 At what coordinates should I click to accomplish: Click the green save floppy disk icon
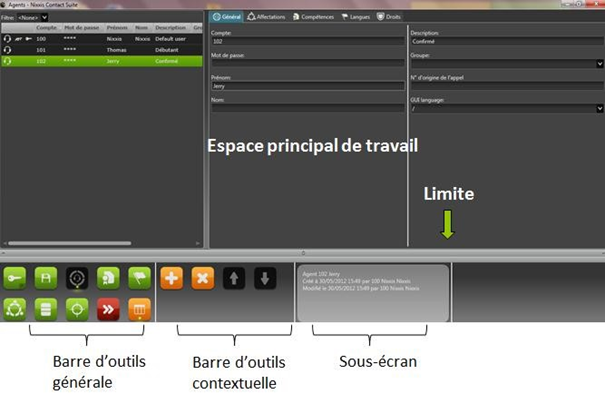point(46,278)
